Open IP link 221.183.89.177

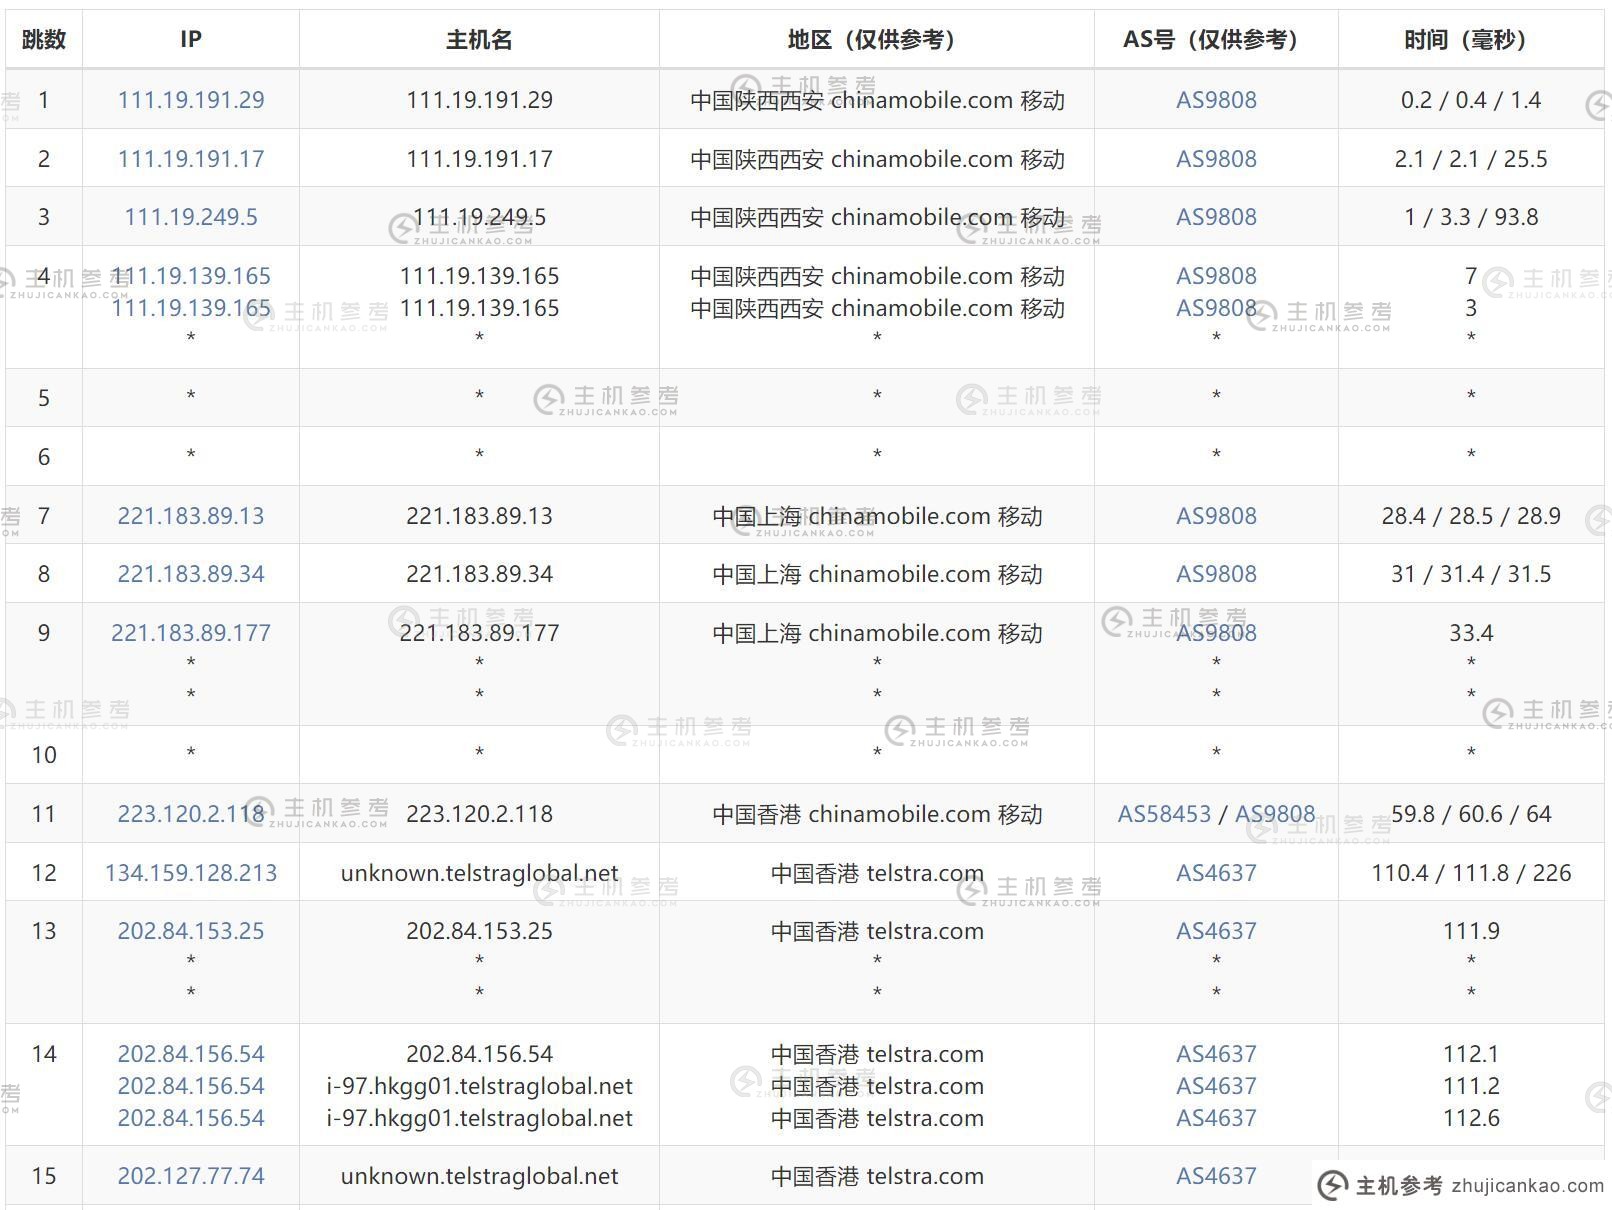tap(191, 633)
